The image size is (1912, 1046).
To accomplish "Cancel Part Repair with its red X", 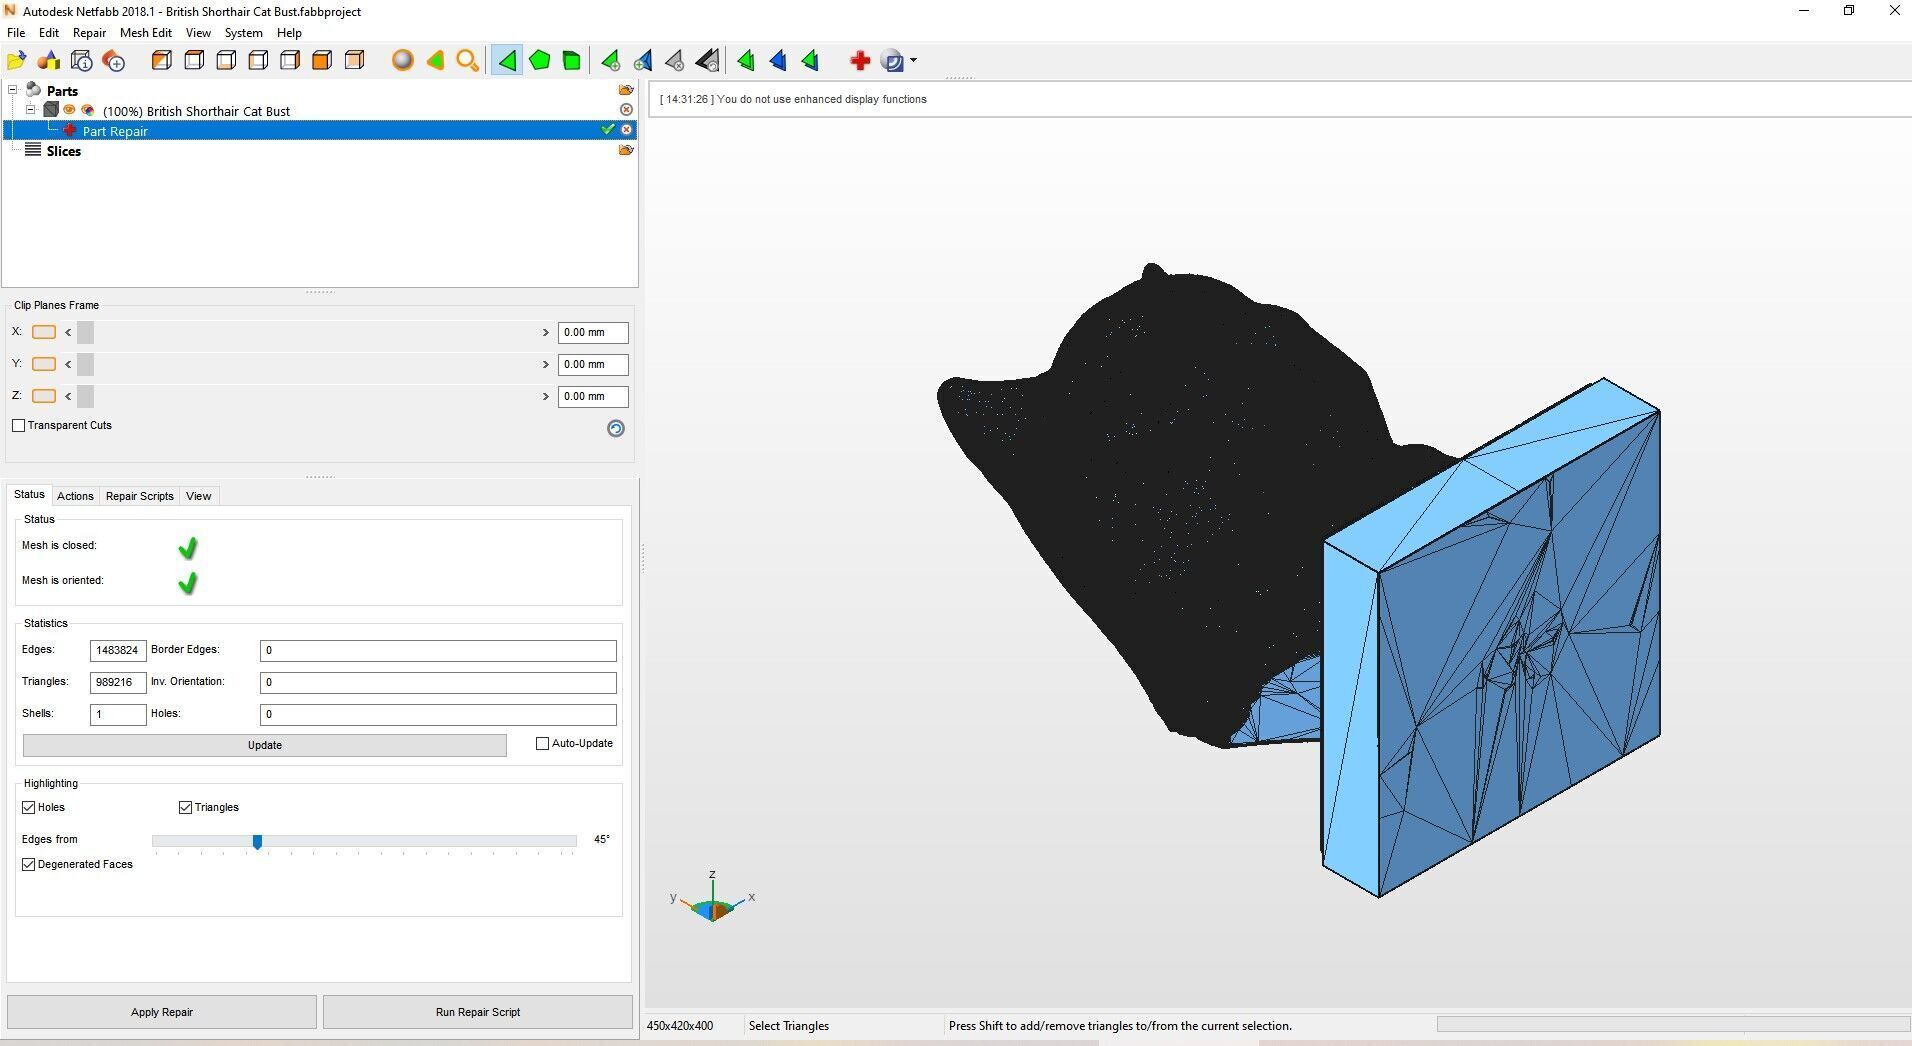I will (x=627, y=130).
